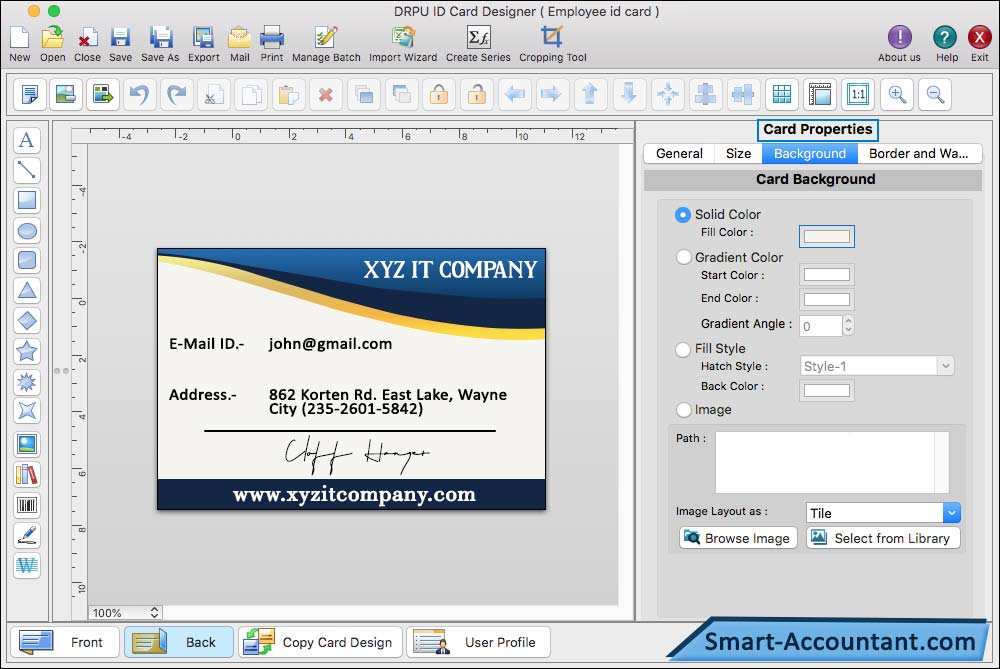Open the User Profile button

(x=478, y=642)
